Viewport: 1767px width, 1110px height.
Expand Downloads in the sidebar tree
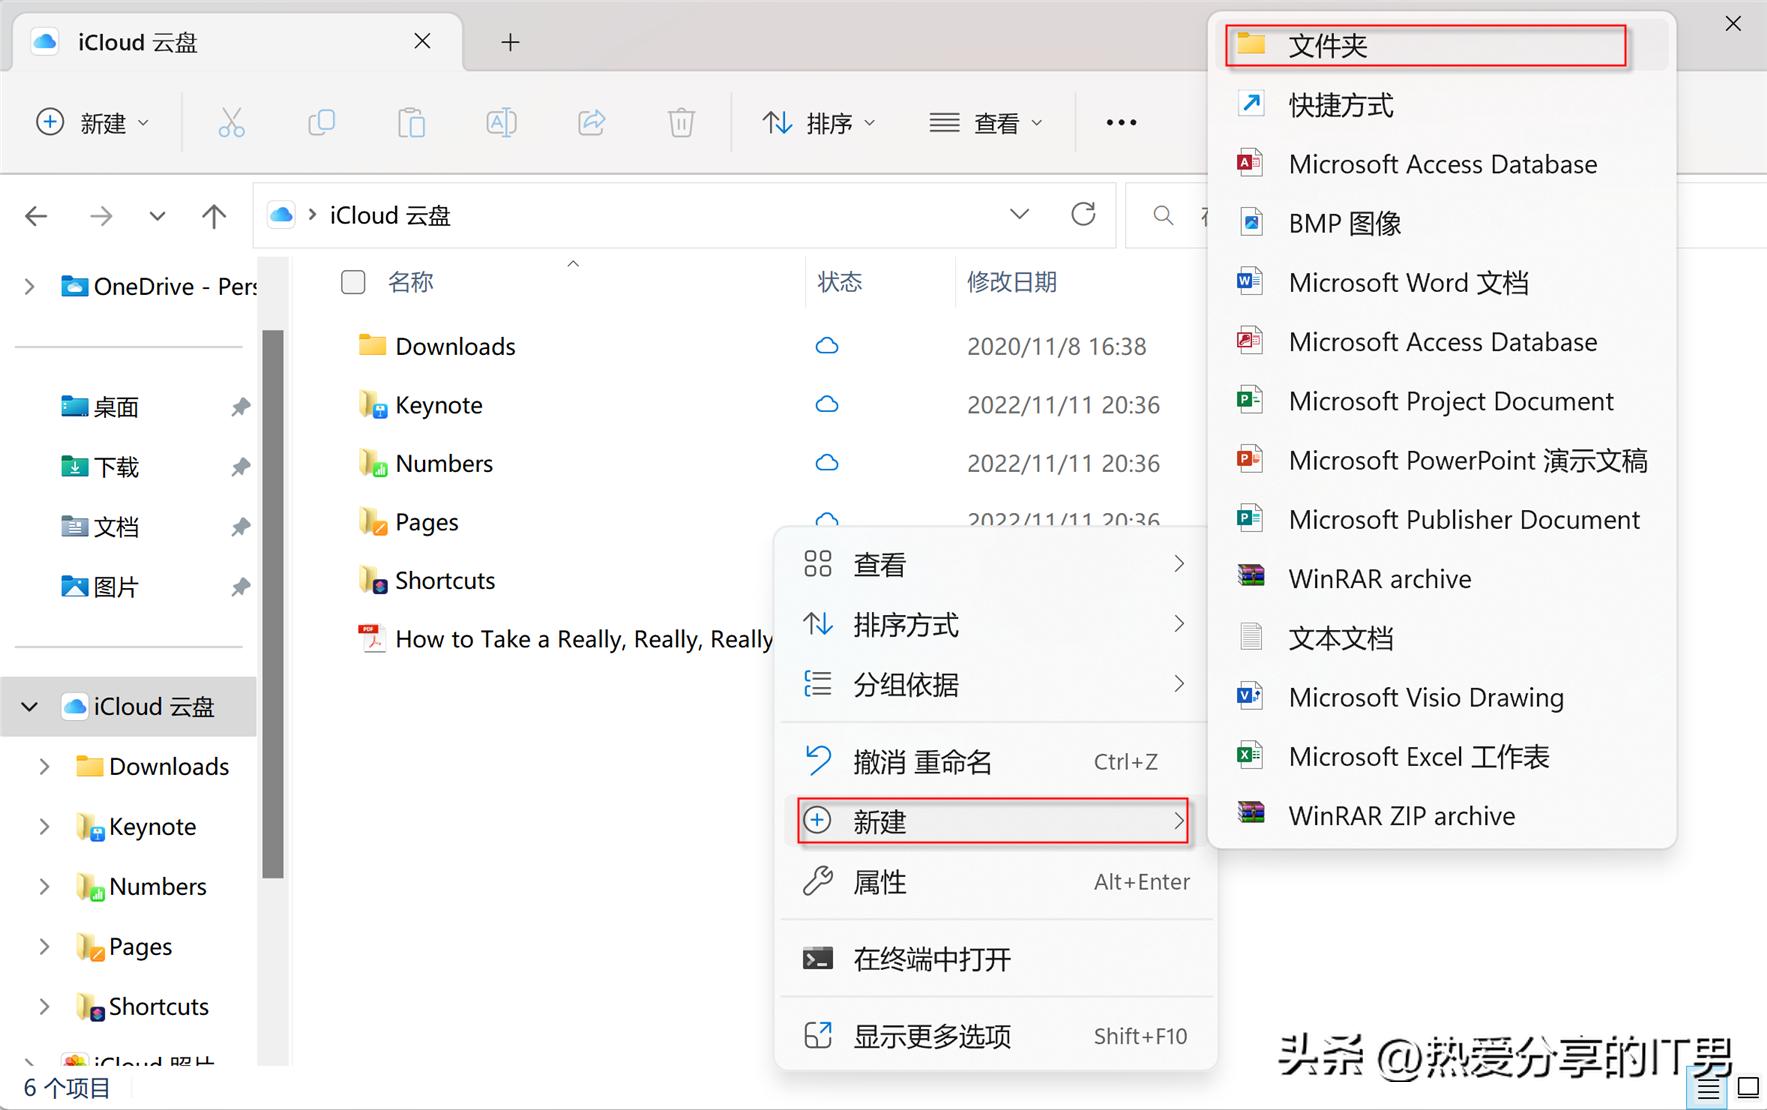coord(43,766)
